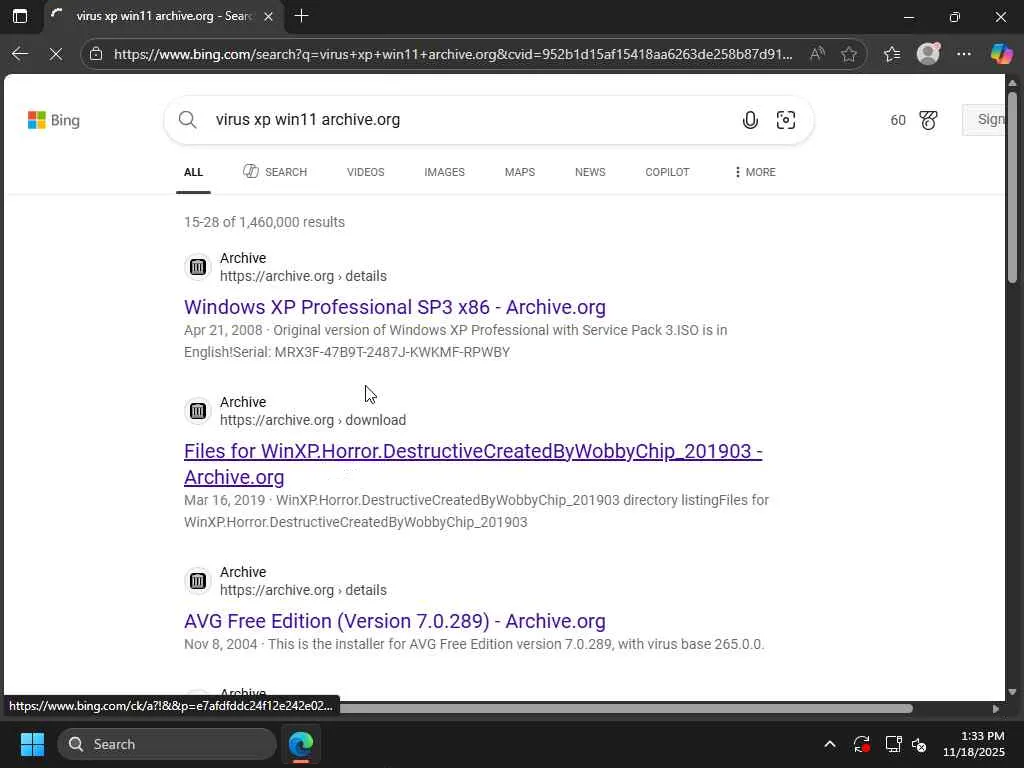This screenshot has width=1024, height=768.
Task: Open Files for WinXP.Horror.Destructive result link
Action: click(473, 464)
